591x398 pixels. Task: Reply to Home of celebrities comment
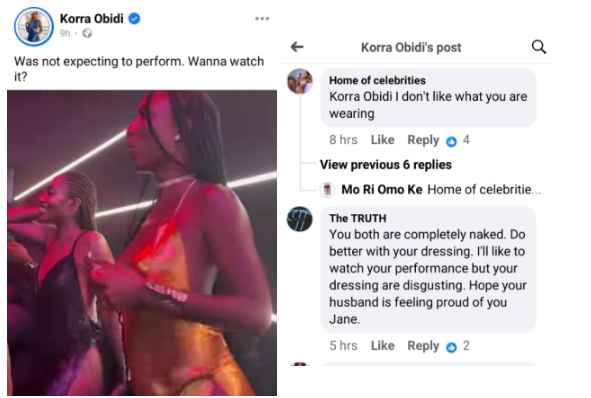[423, 140]
